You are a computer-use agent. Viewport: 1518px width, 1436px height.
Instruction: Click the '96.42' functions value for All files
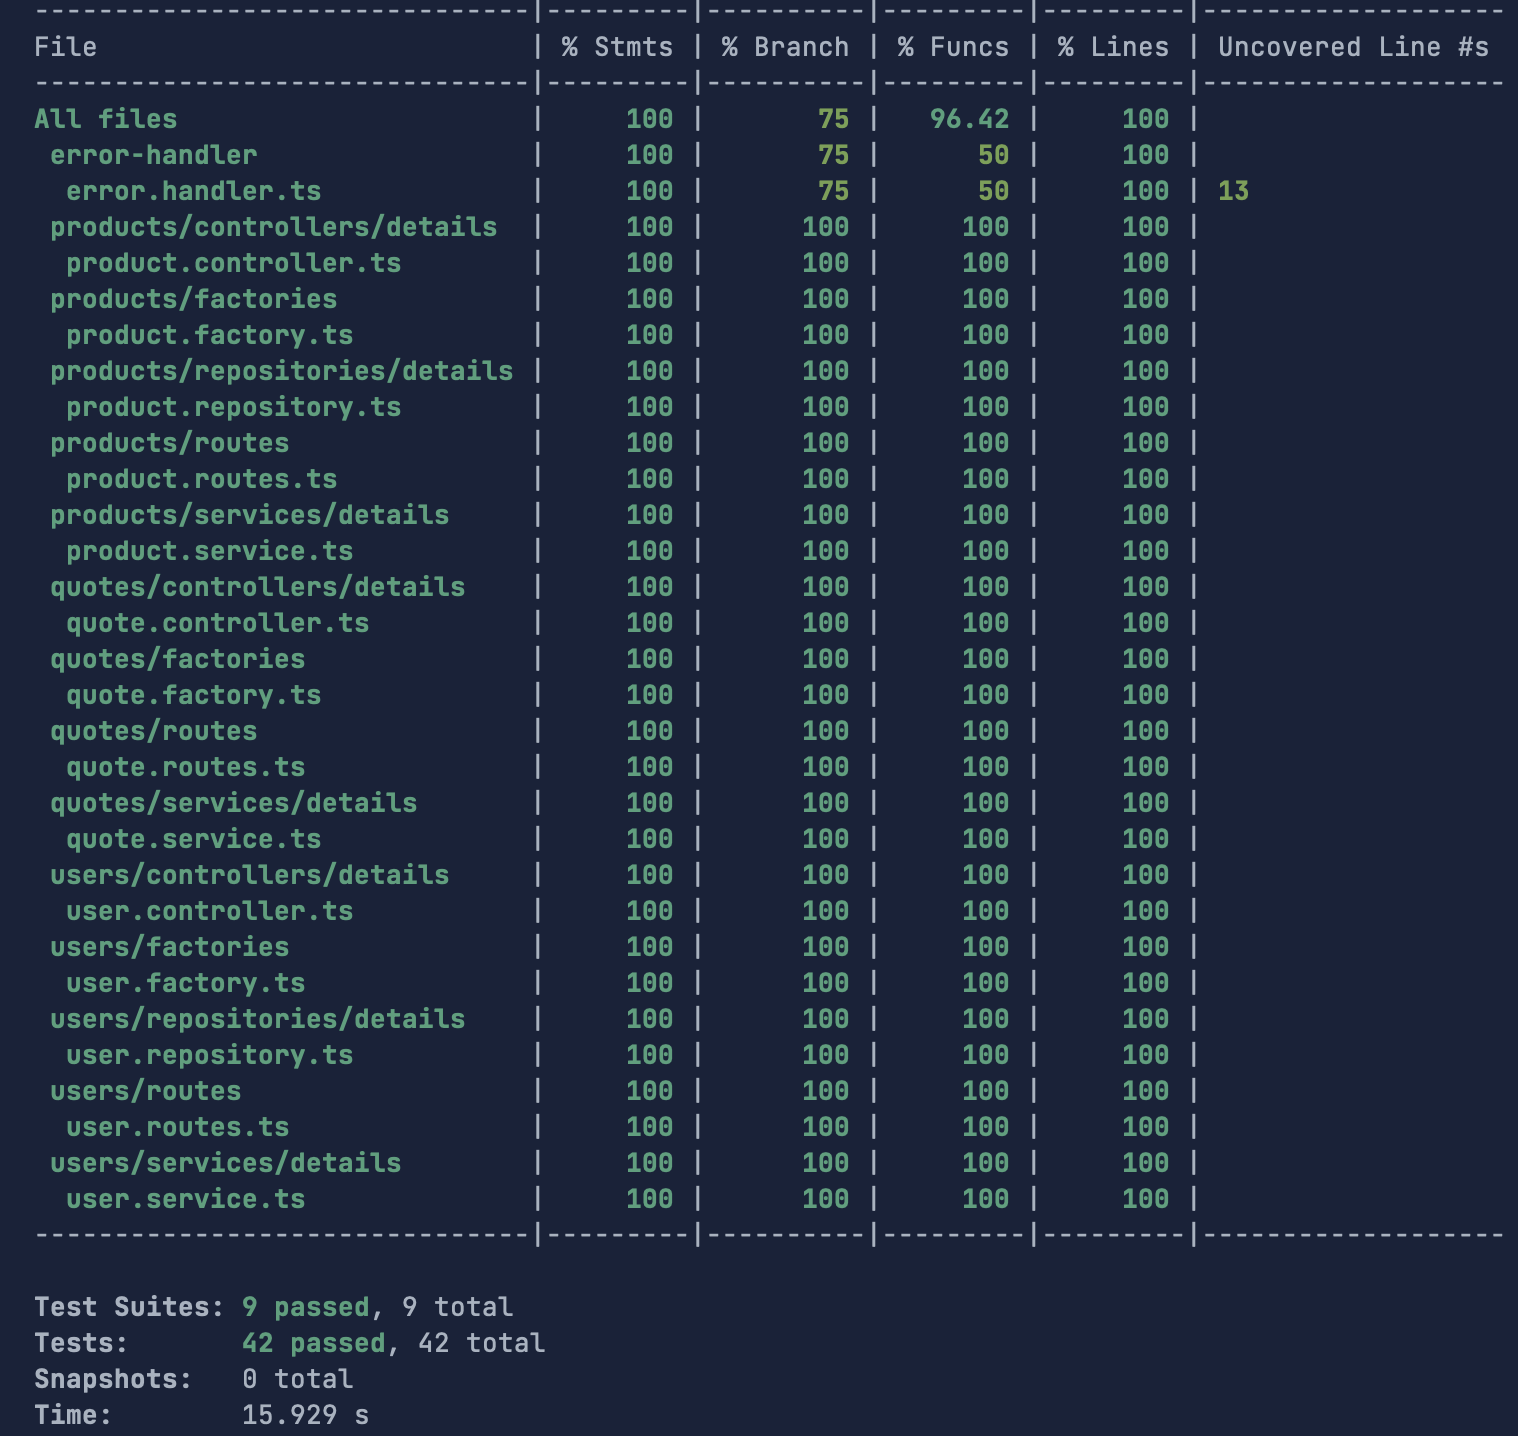[969, 119]
